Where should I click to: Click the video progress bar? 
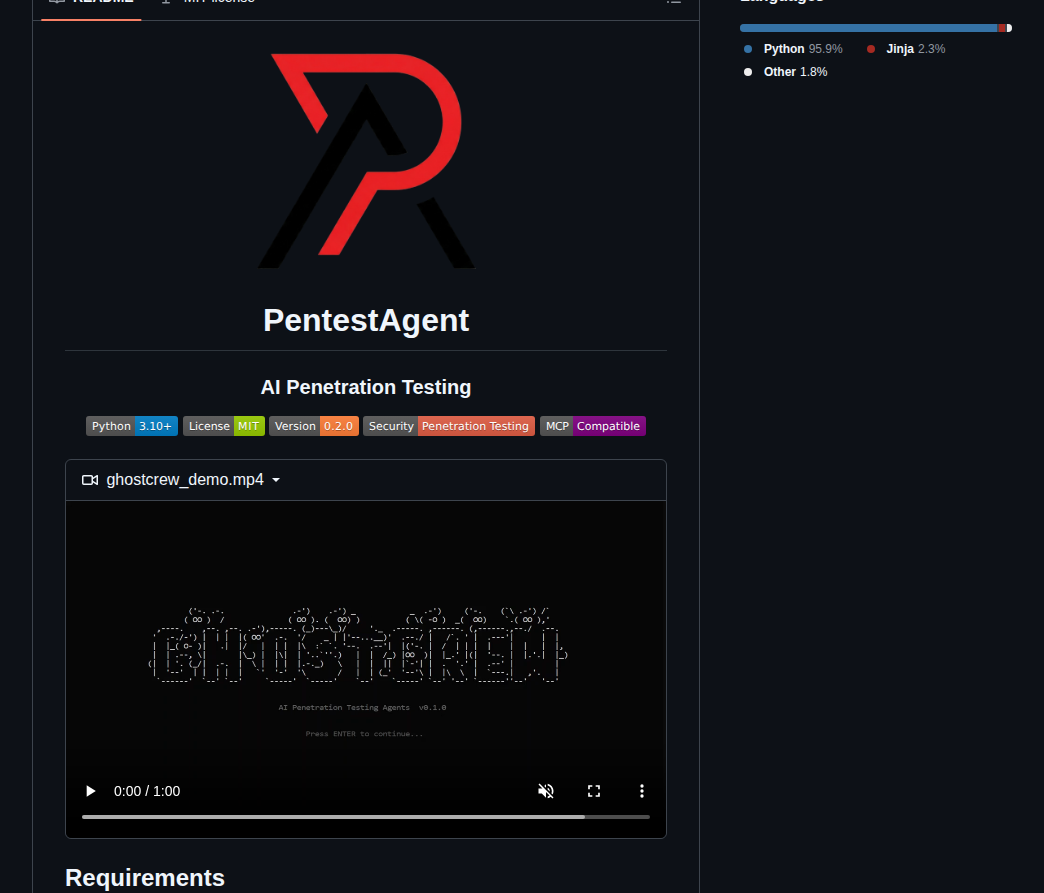click(366, 816)
